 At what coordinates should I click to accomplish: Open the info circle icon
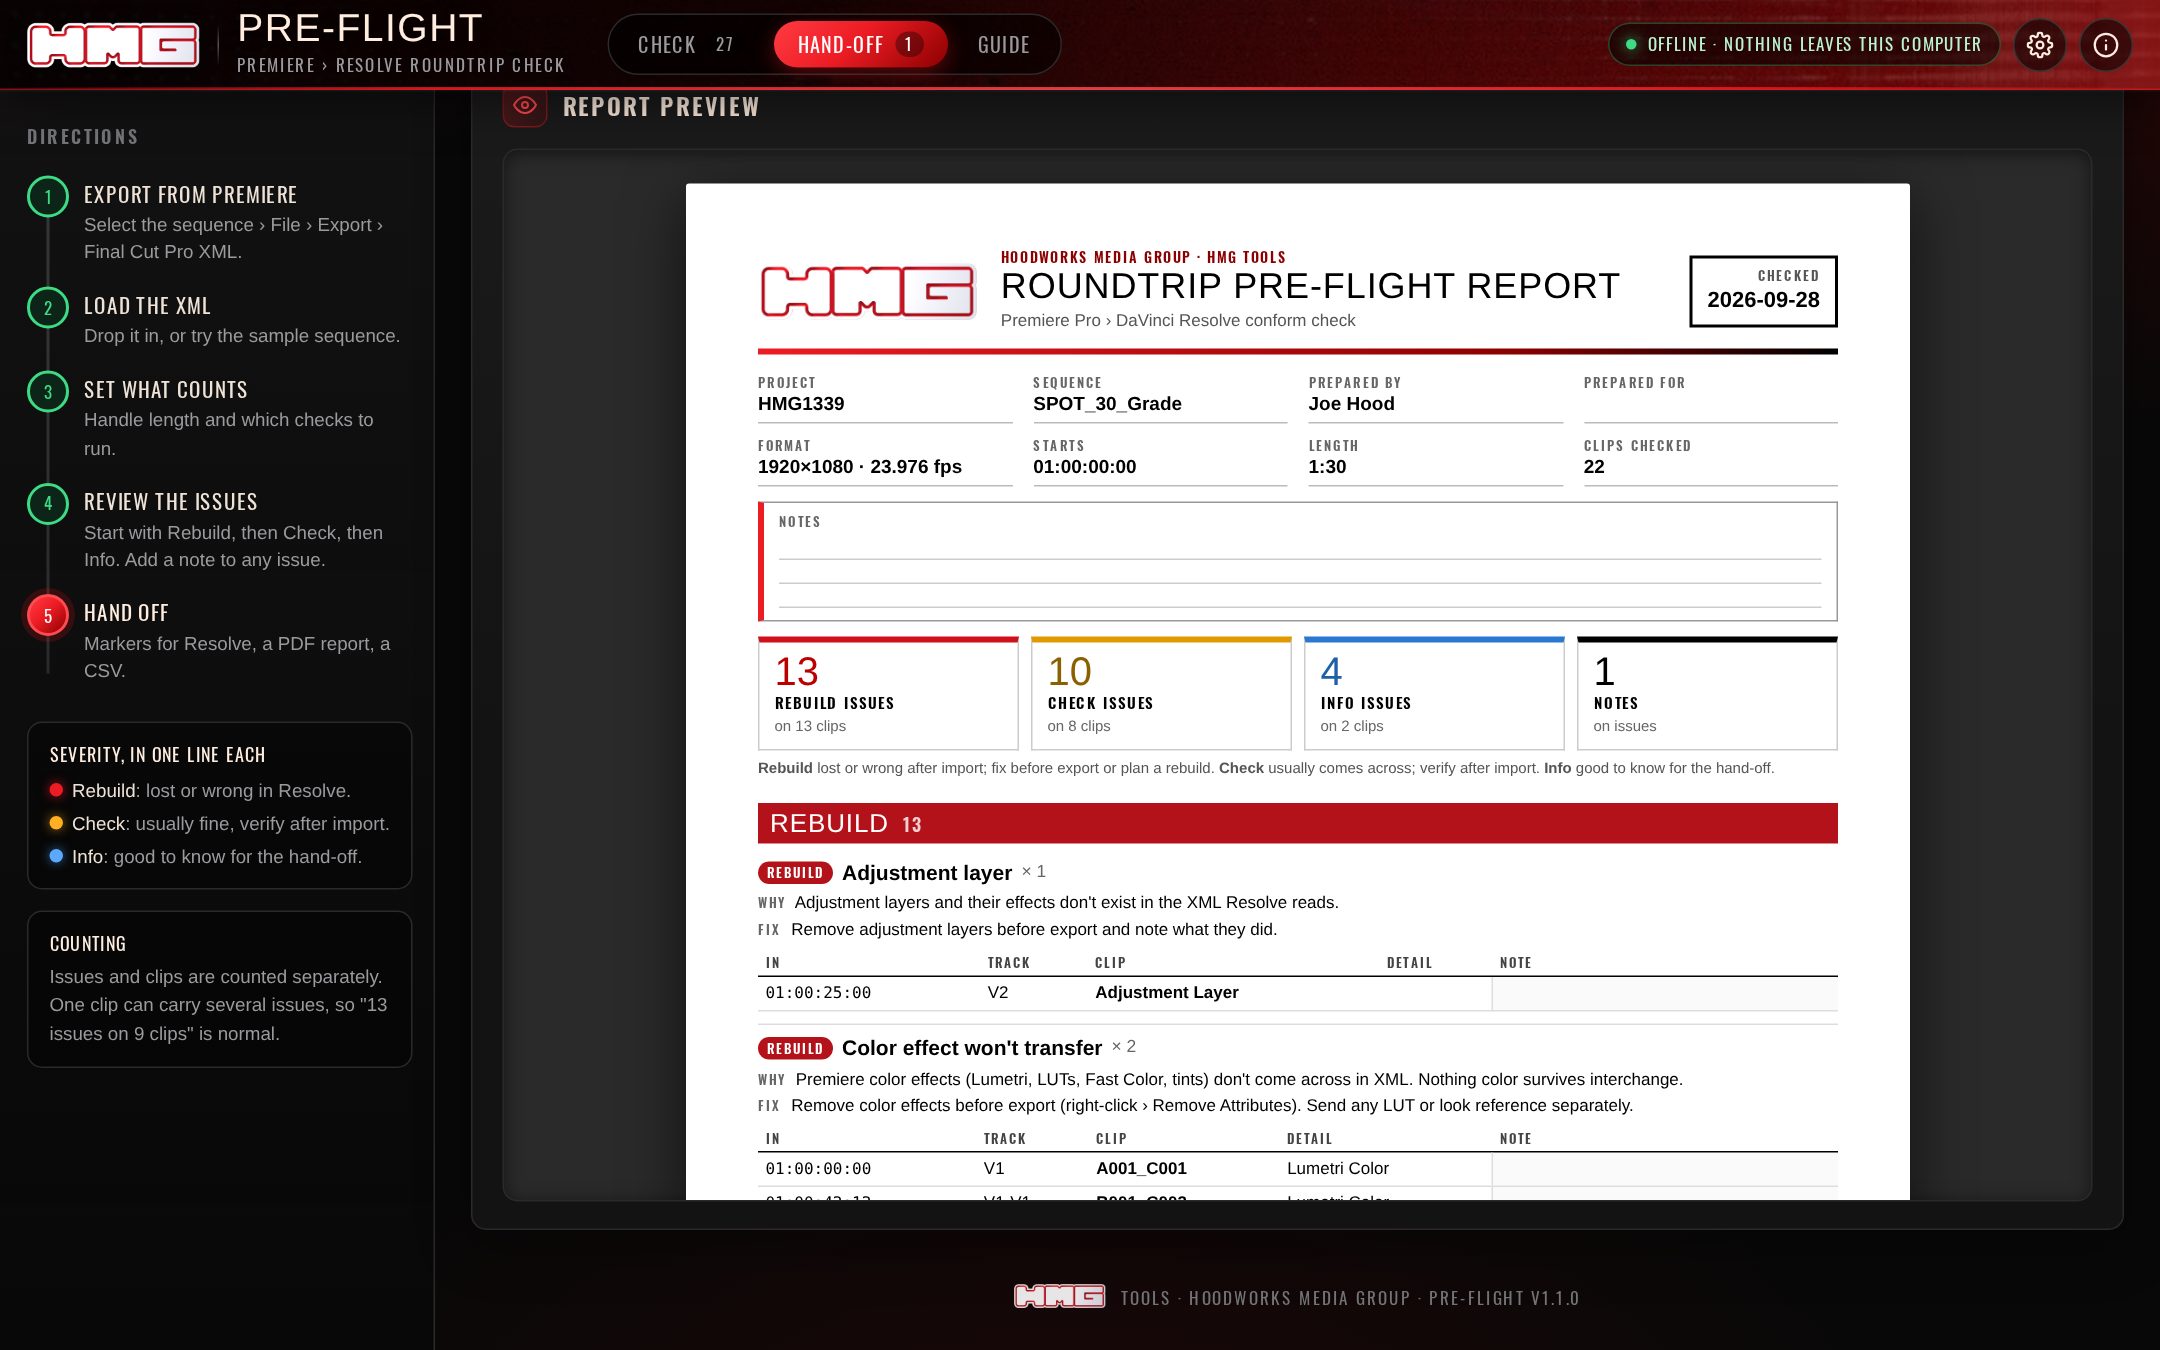(2106, 45)
